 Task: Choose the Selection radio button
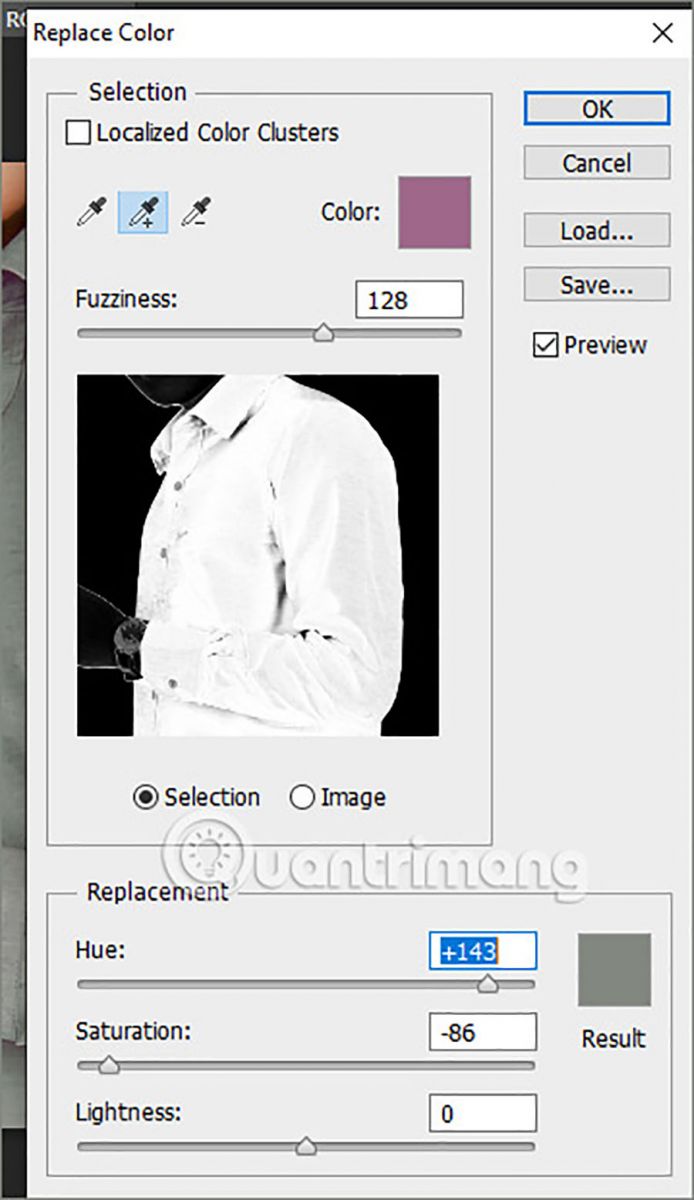pos(146,797)
